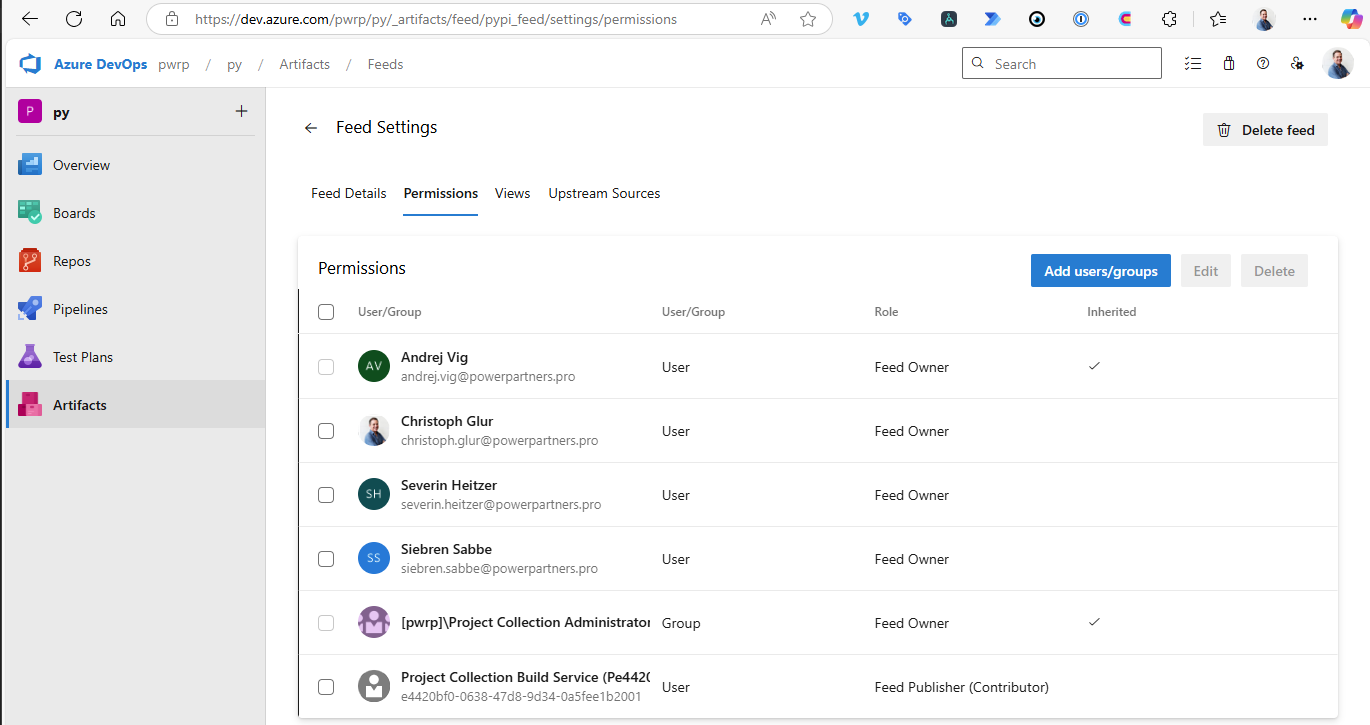Viewport: 1370px width, 725px height.
Task: Open the user settings icon in header
Action: click(x=1297, y=63)
